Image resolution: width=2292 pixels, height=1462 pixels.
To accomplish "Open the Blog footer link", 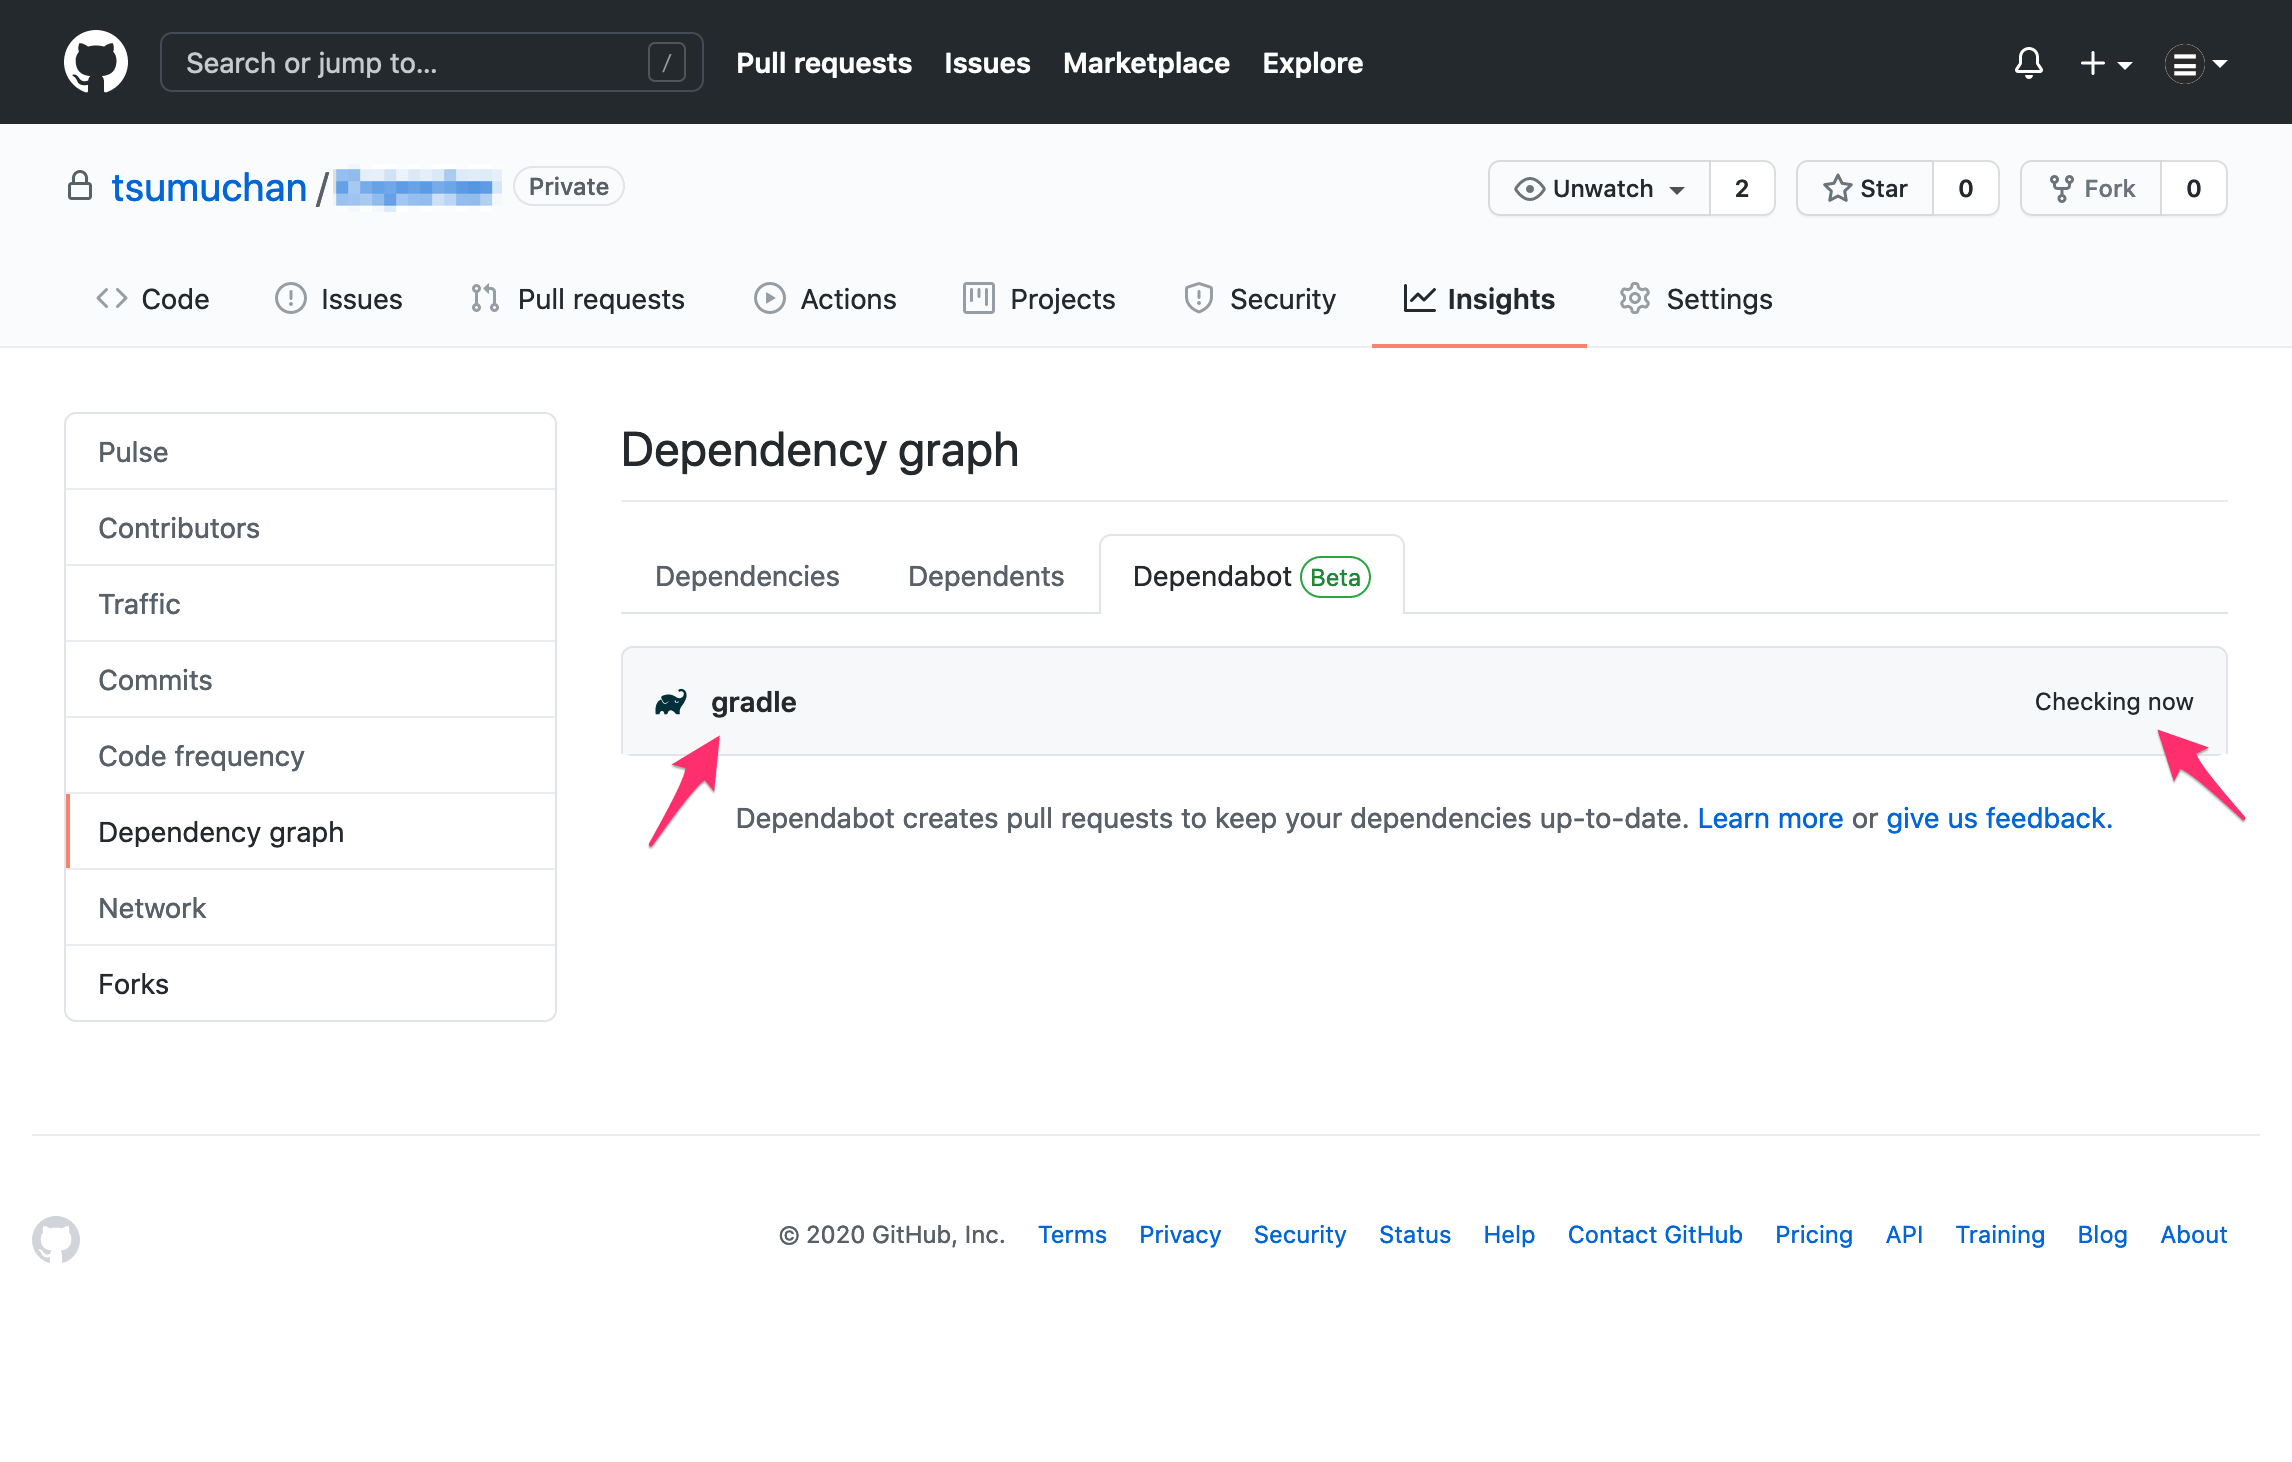I will click(2102, 1235).
